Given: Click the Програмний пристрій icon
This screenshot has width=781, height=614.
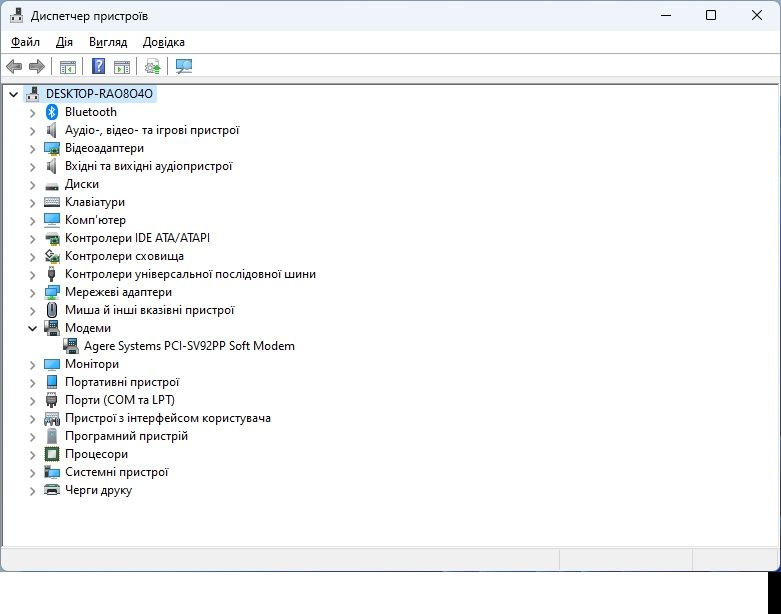Looking at the screenshot, I should click(x=52, y=436).
